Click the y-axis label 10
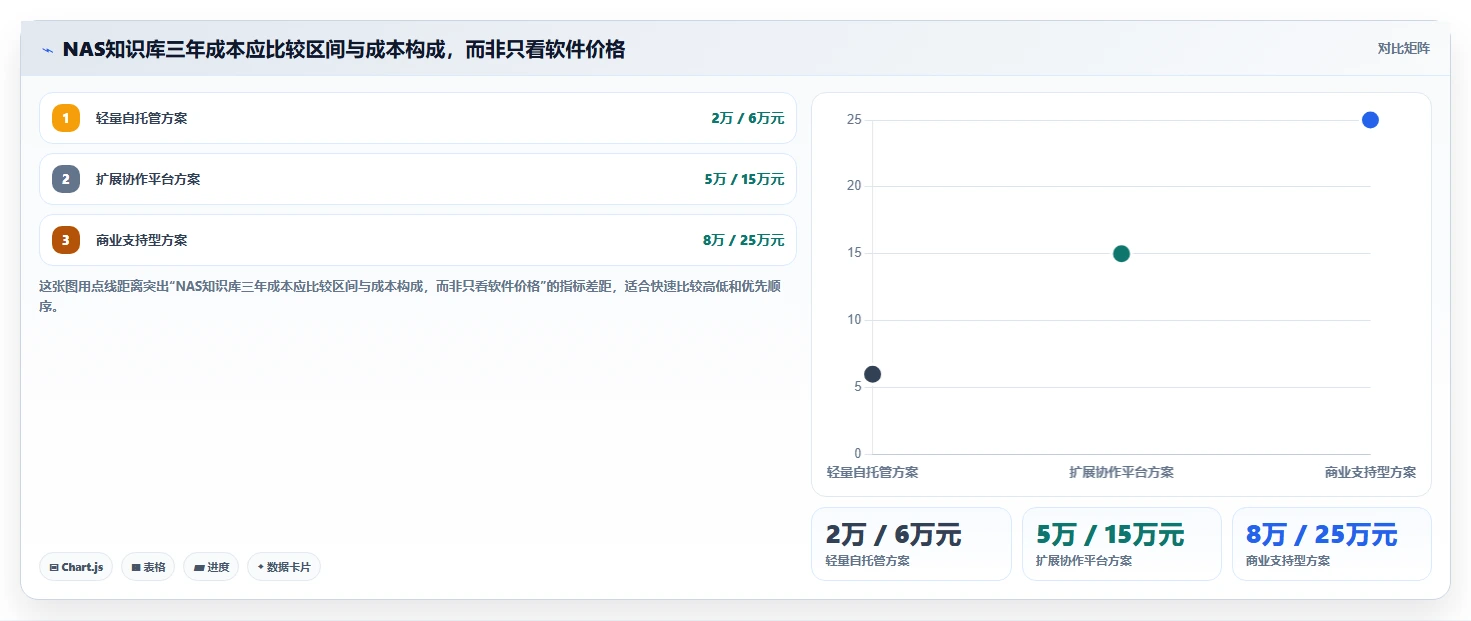 853,320
